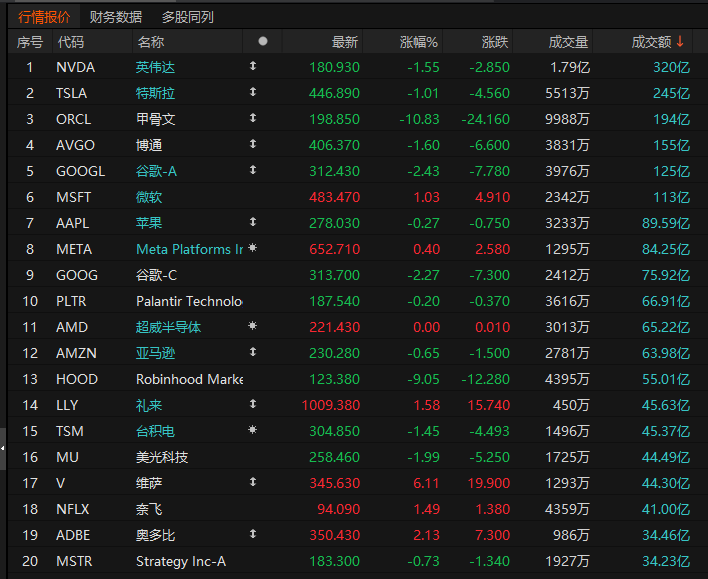Select the HOOD ticker code

click(x=77, y=379)
